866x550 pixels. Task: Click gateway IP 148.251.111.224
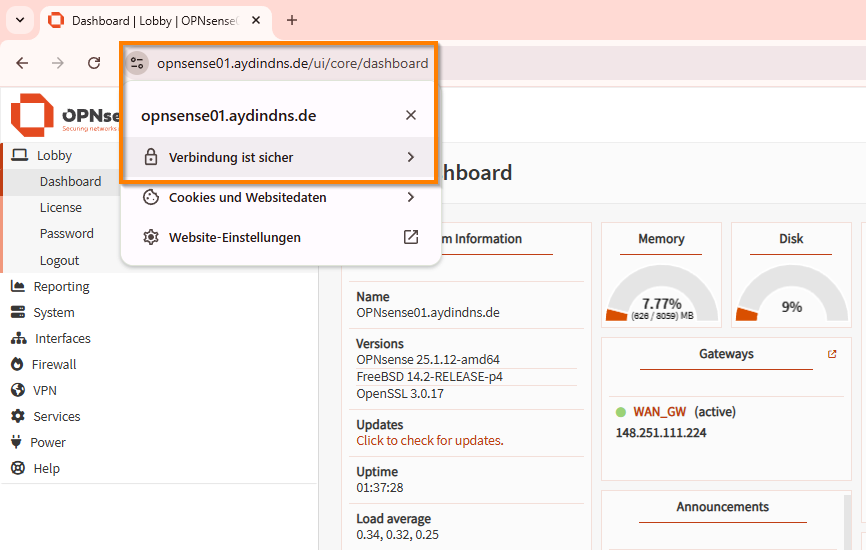point(661,433)
